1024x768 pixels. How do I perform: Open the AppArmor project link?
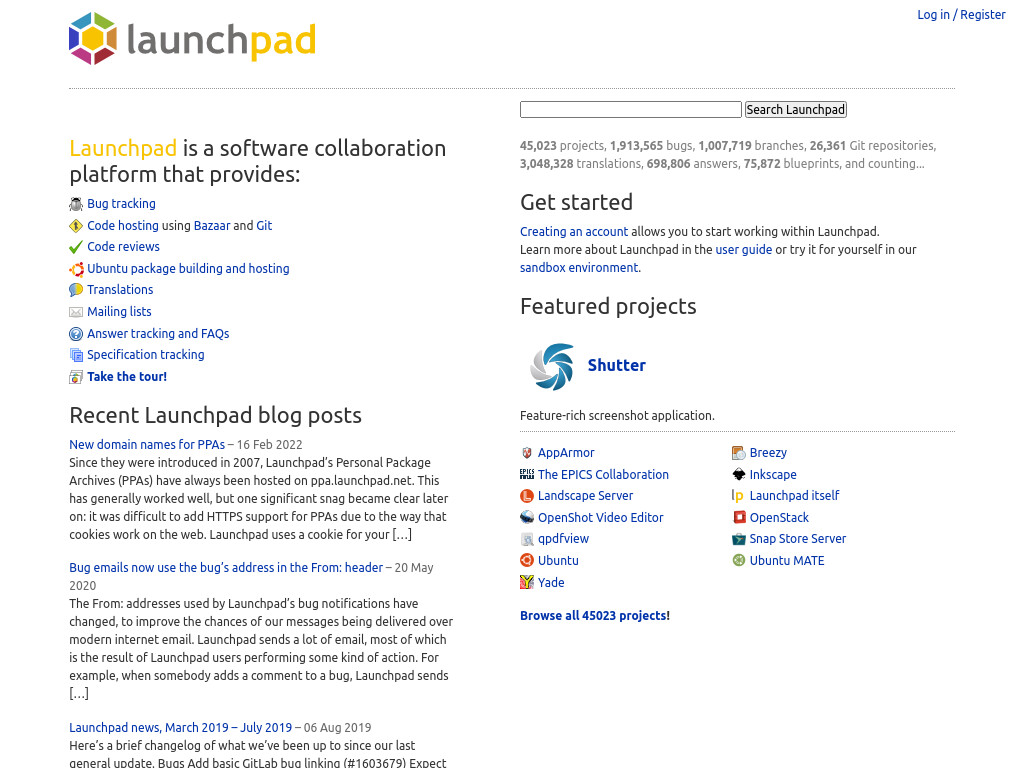click(566, 453)
